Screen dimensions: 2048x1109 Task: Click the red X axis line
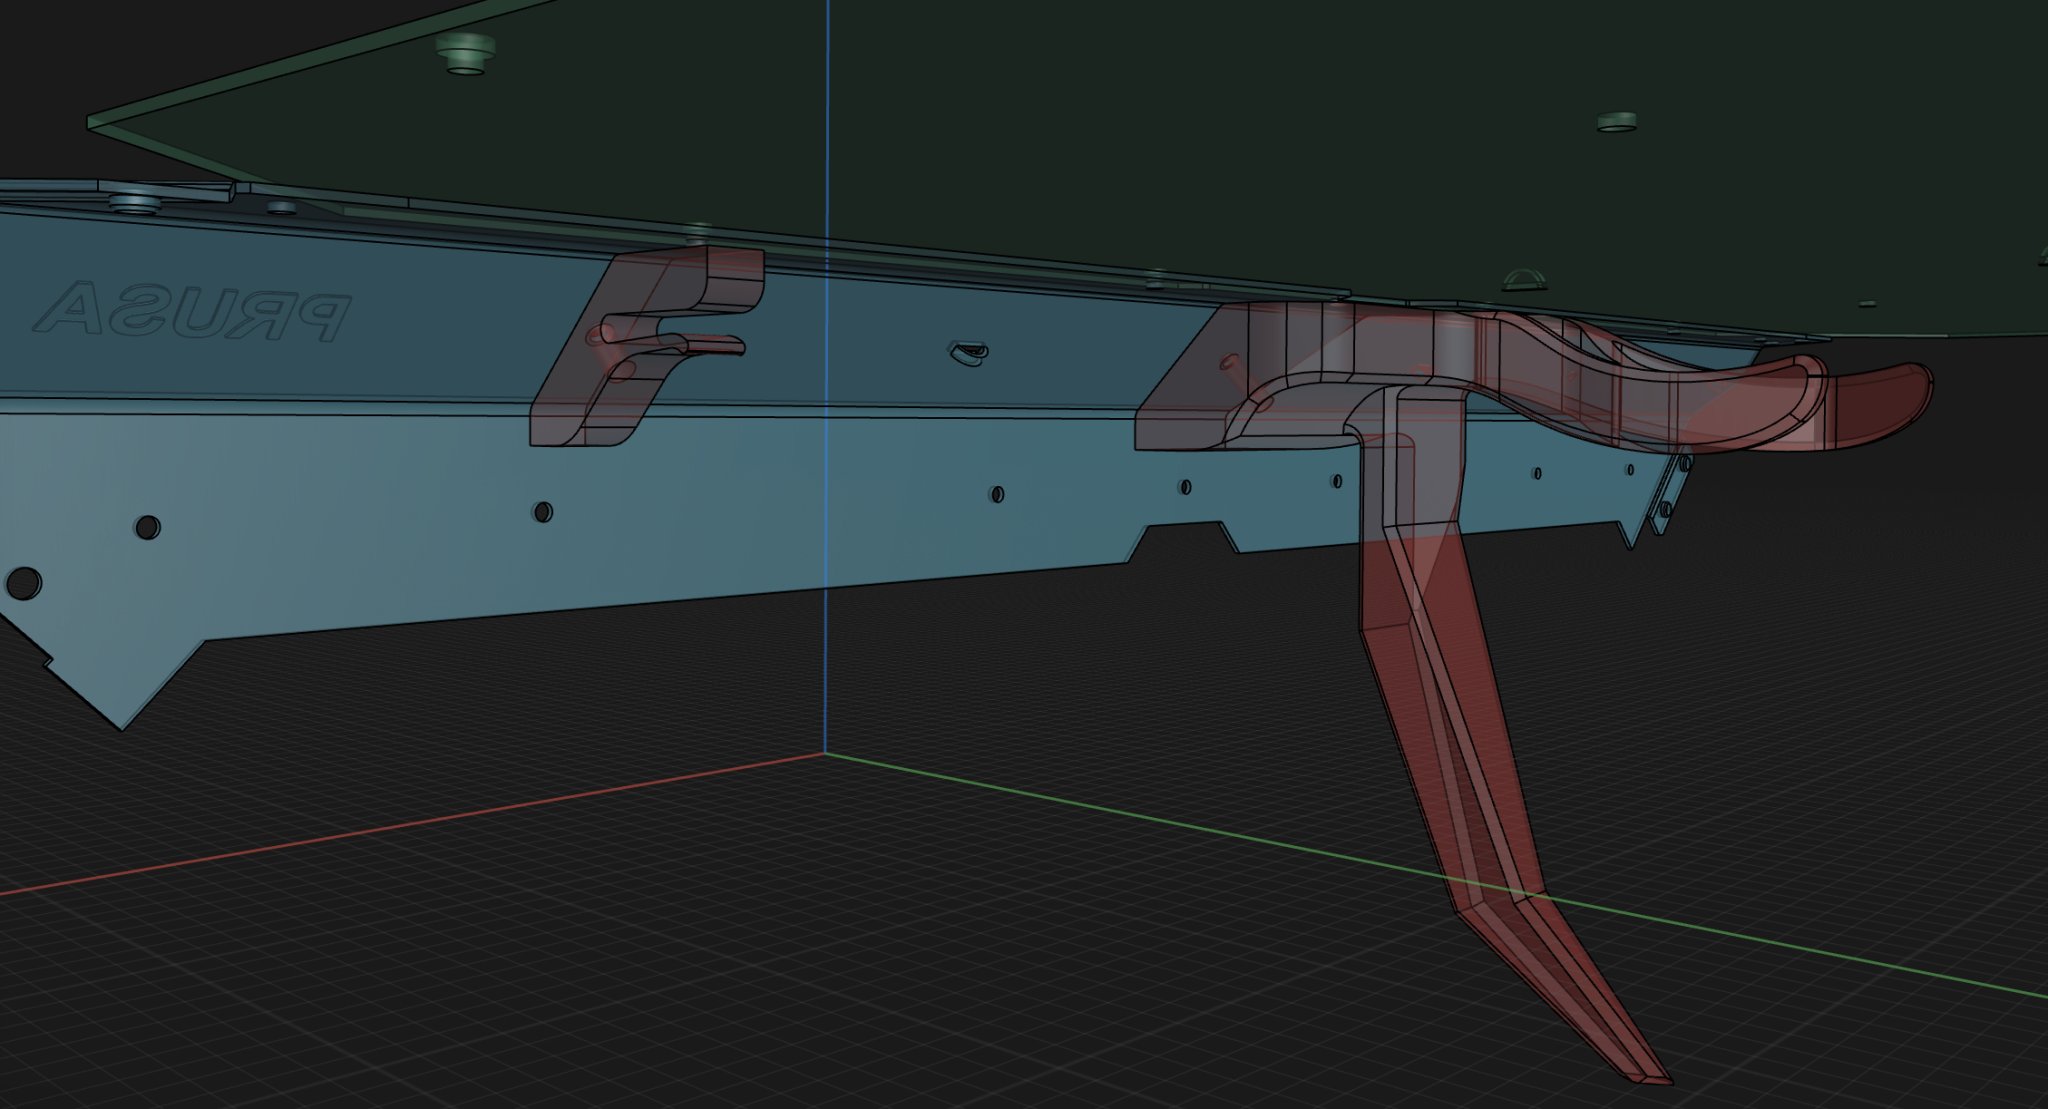point(400,827)
